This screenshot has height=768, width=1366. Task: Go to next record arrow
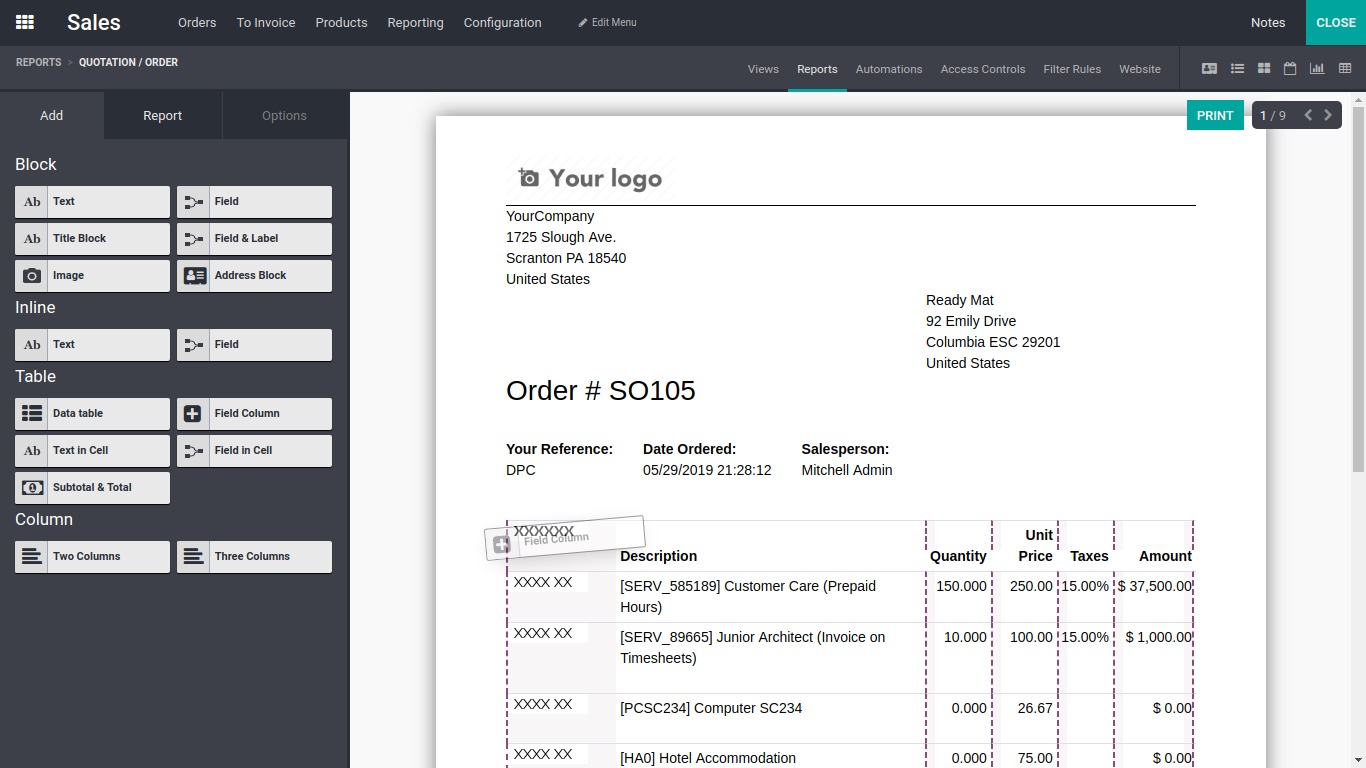(1328, 115)
